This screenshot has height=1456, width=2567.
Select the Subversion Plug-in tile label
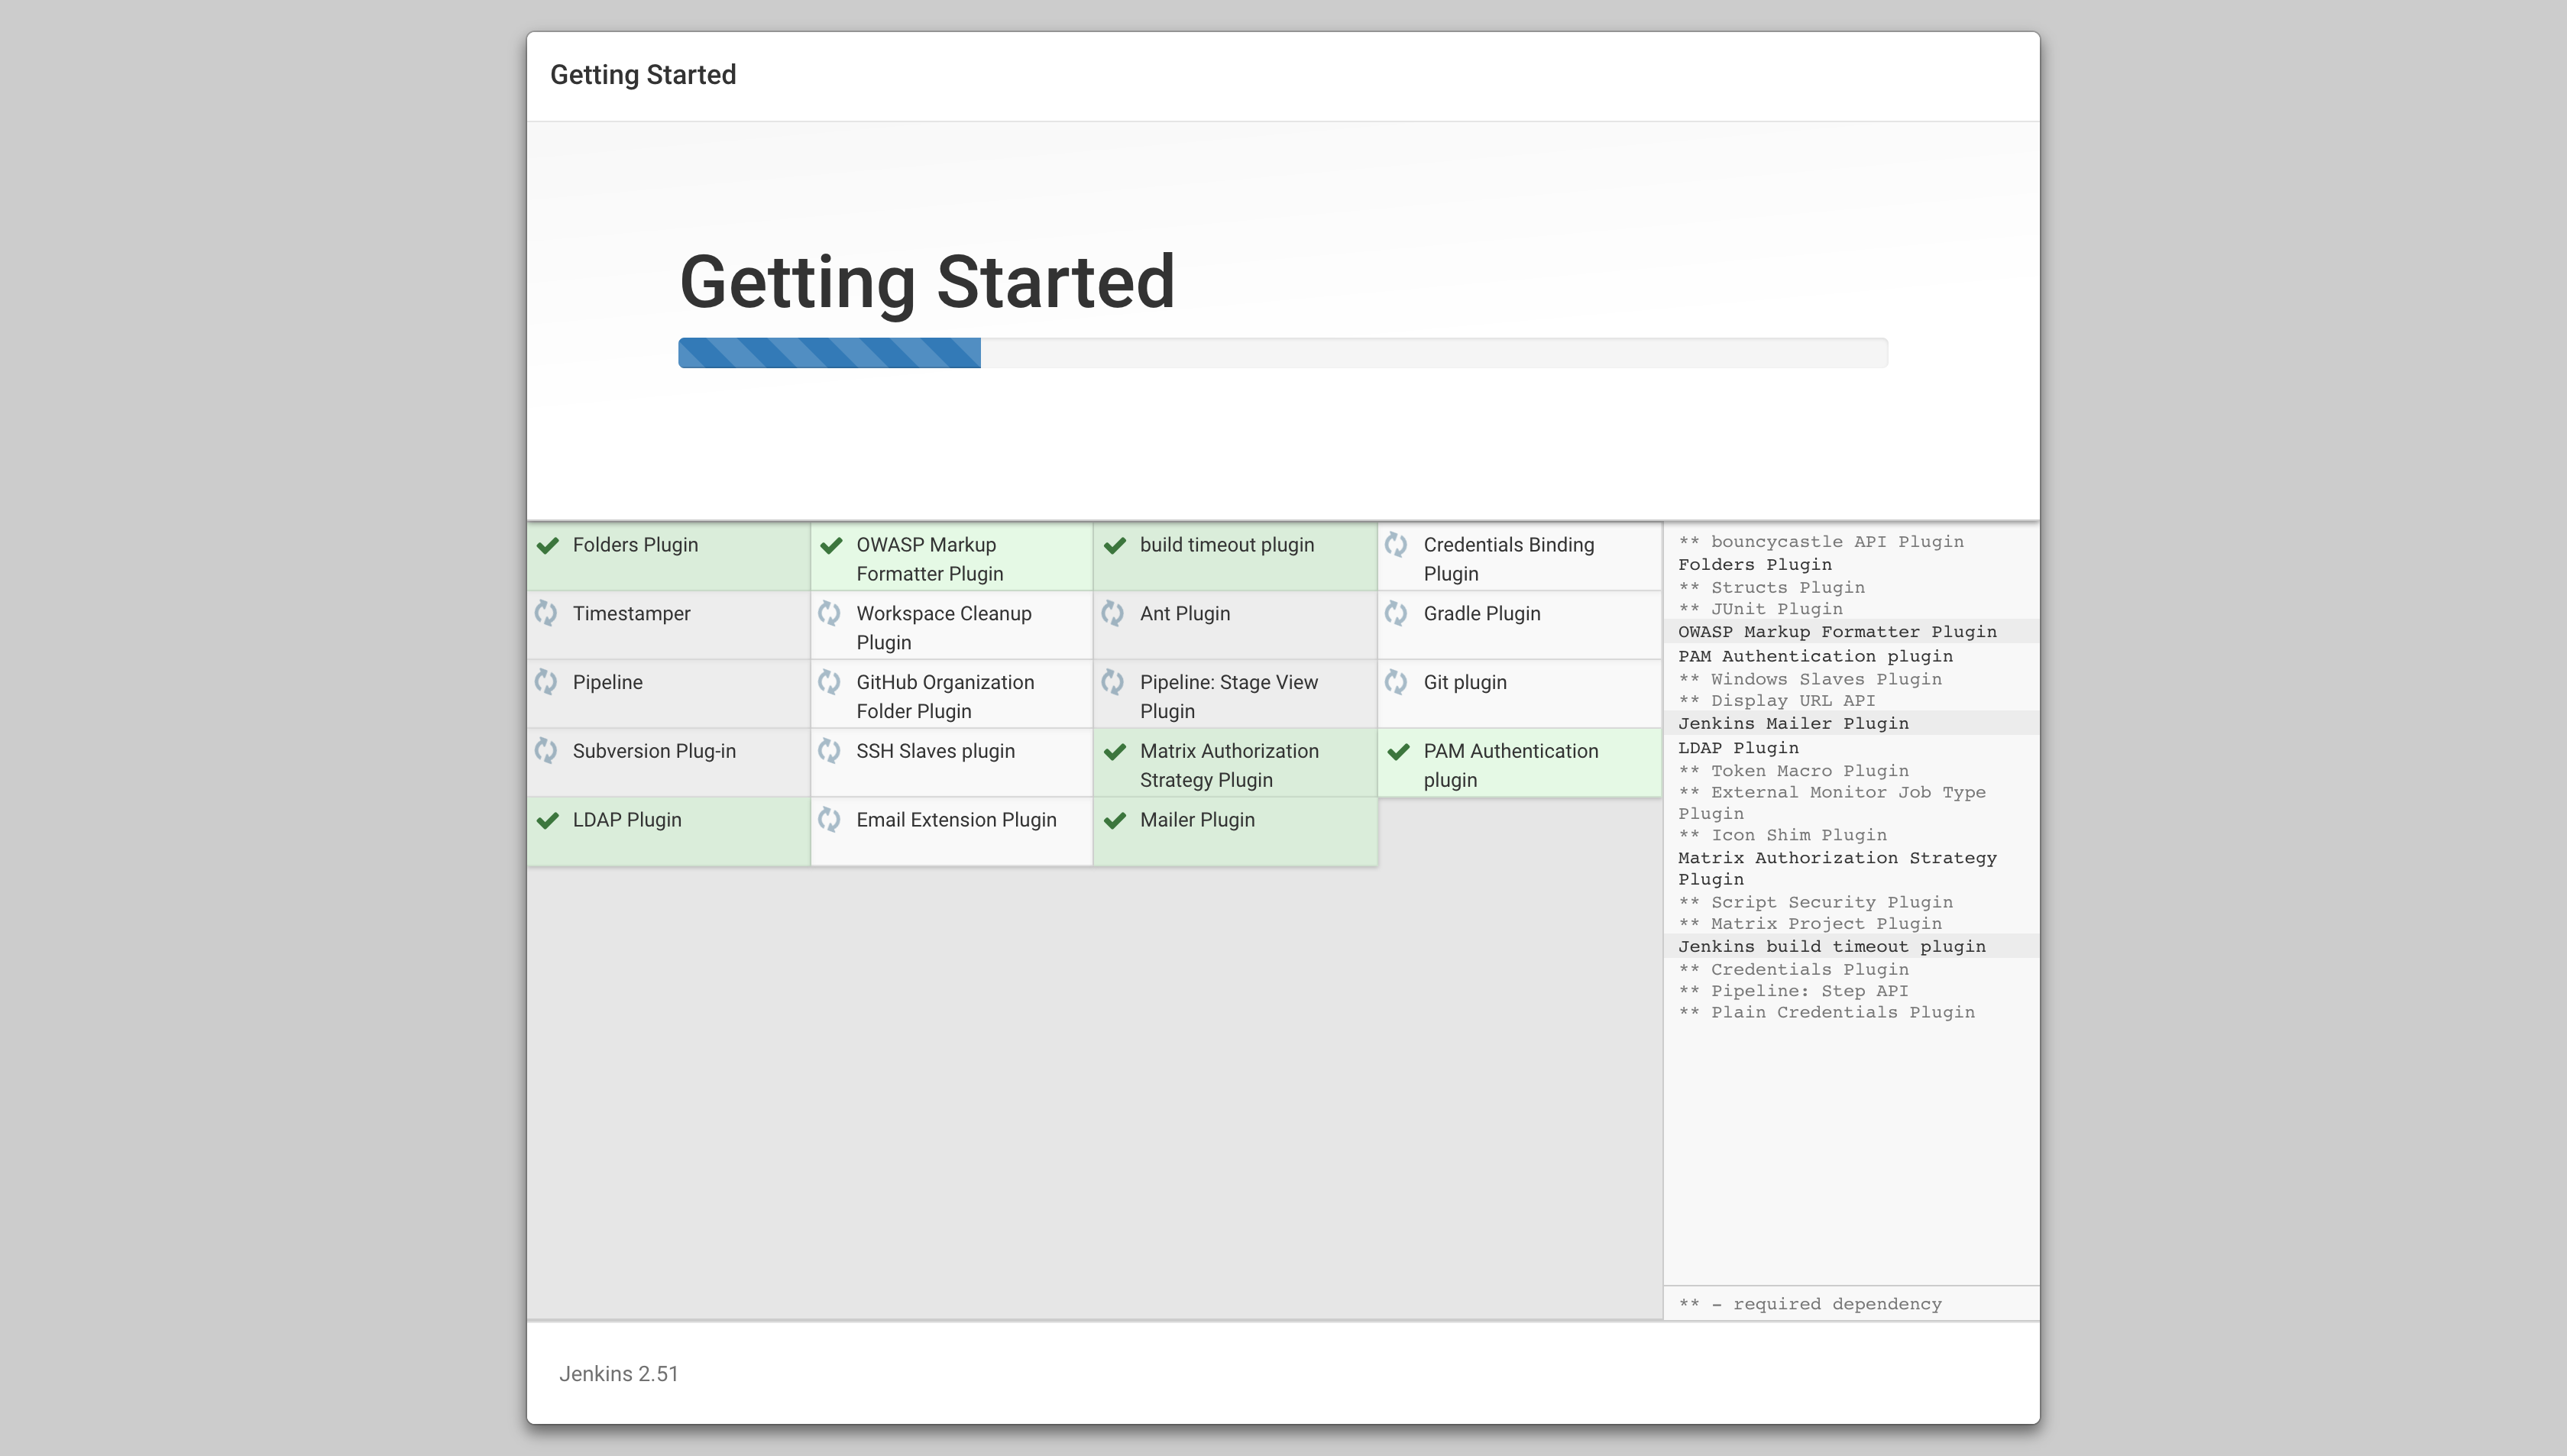tap(654, 751)
